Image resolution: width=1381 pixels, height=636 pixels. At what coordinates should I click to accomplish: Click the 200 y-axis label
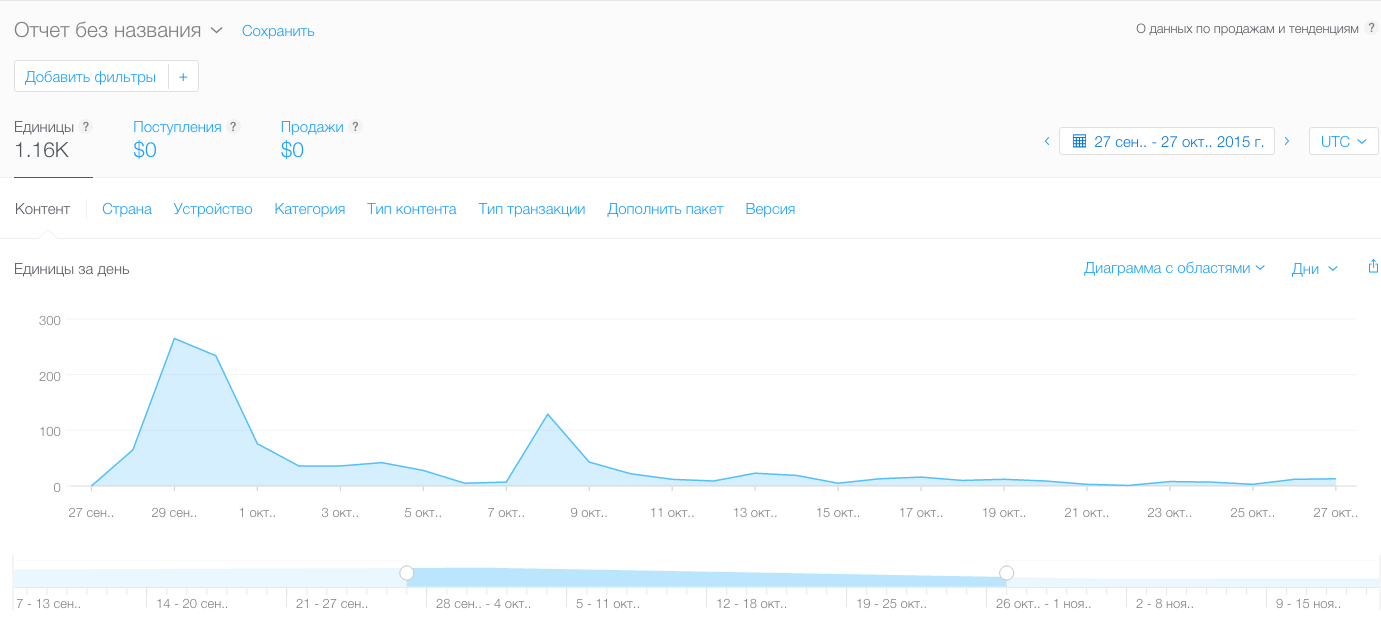[50, 376]
